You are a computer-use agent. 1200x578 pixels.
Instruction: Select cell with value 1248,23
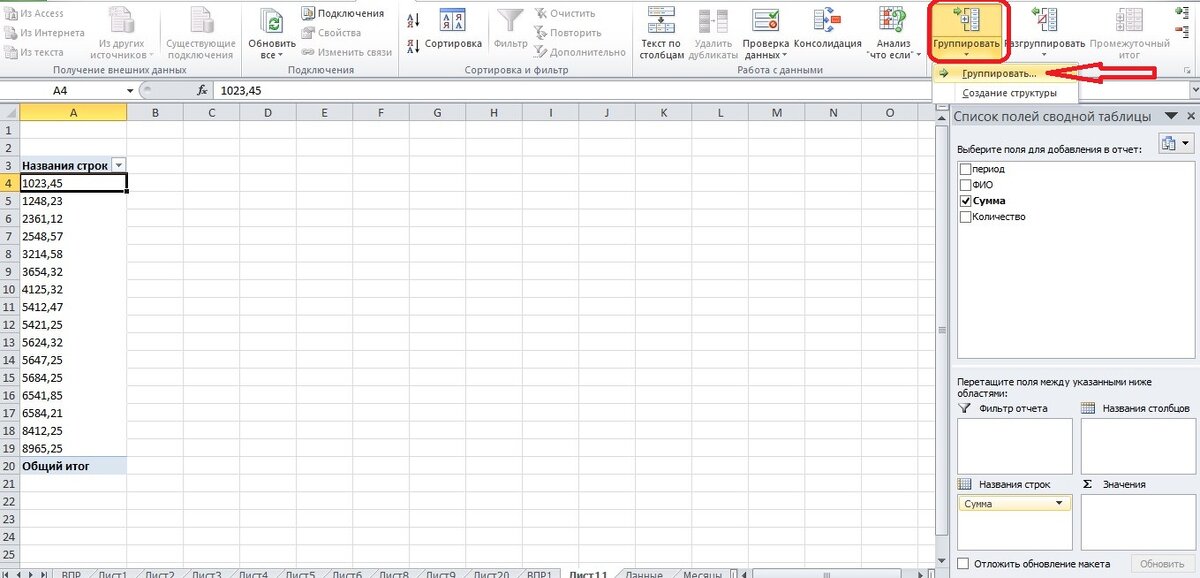point(73,200)
